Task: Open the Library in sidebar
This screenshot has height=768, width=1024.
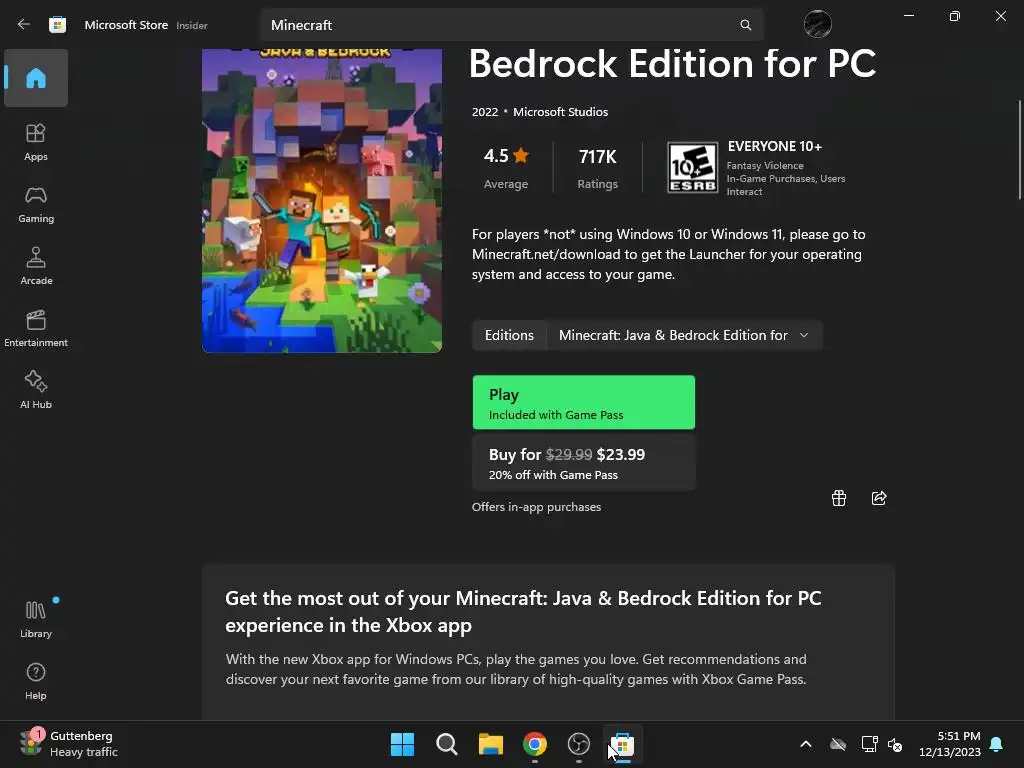Action: pyautogui.click(x=36, y=619)
